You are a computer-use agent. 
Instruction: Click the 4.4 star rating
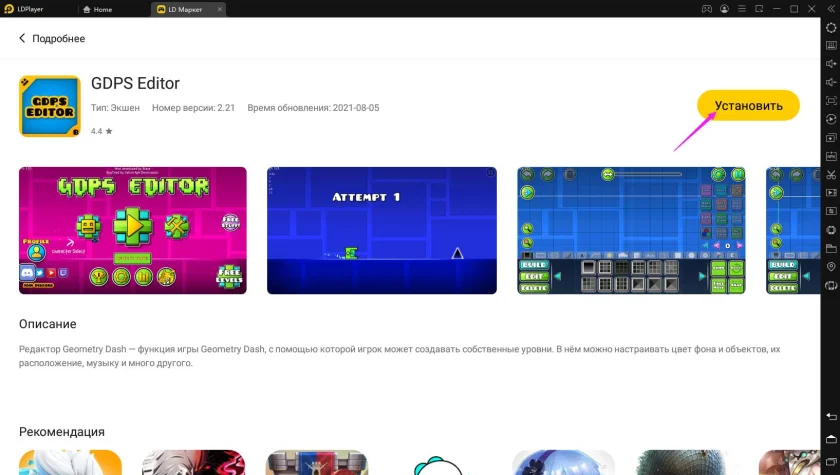click(101, 131)
